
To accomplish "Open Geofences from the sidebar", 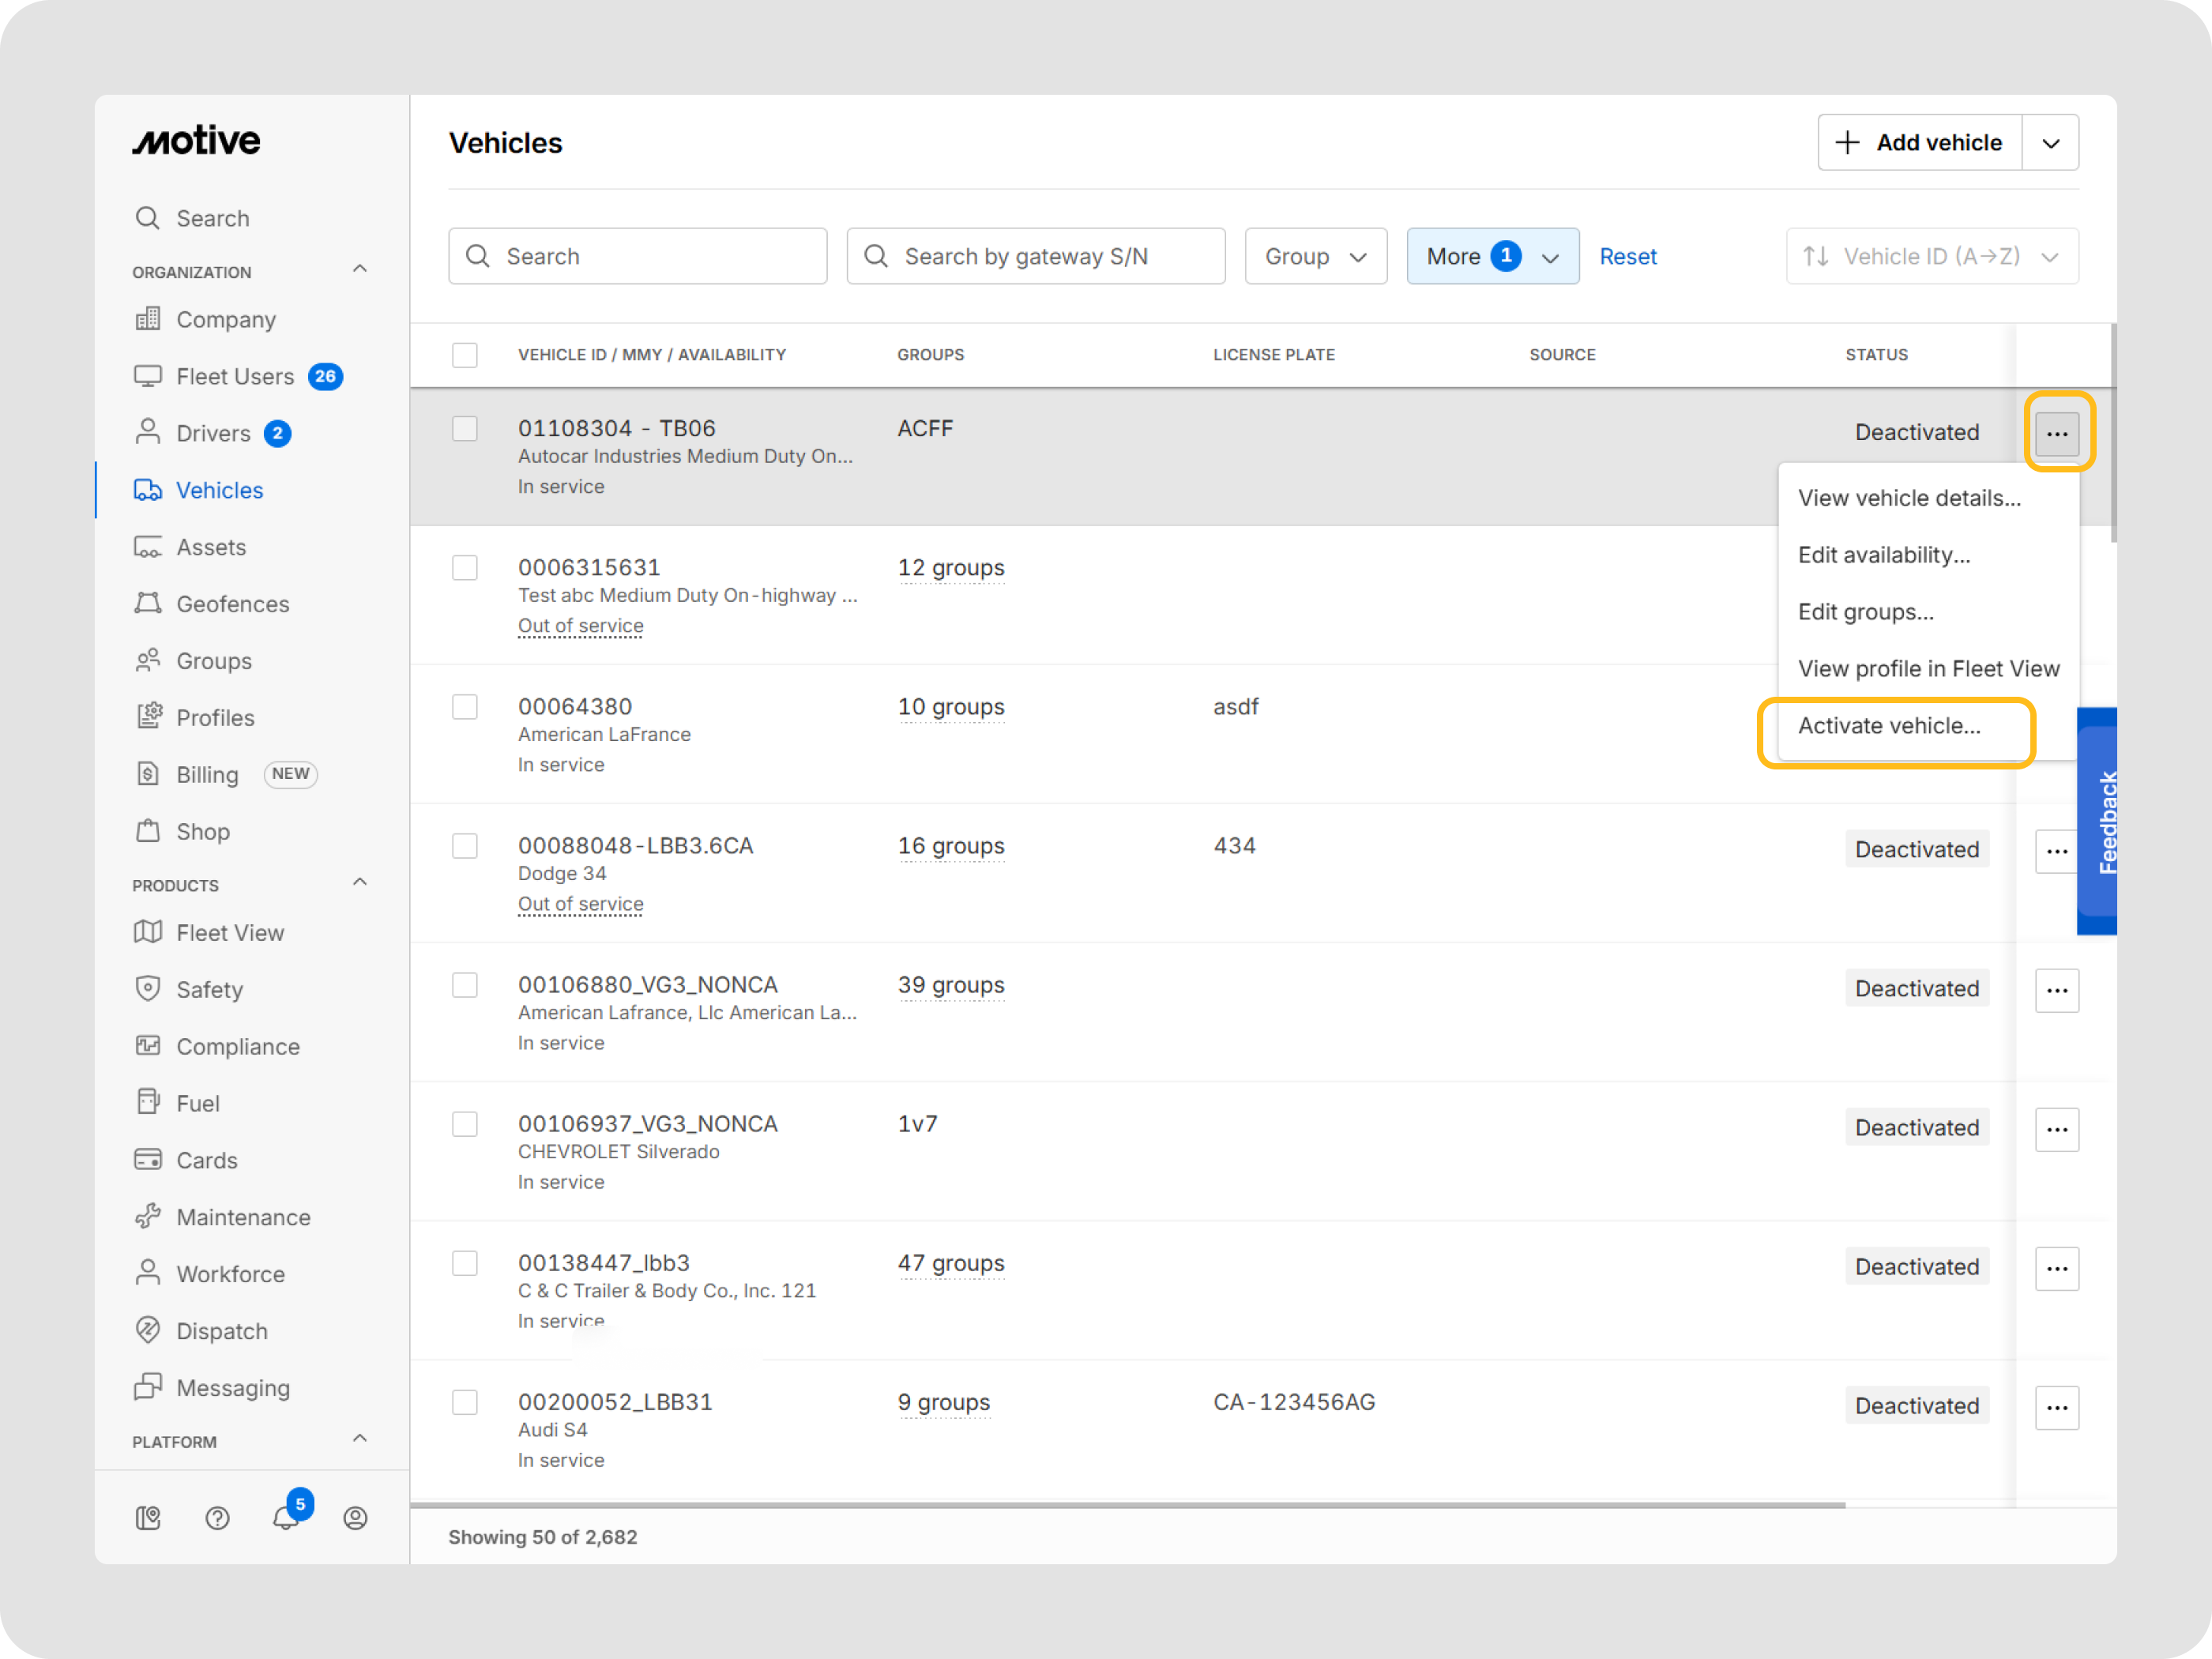I will coord(232,604).
